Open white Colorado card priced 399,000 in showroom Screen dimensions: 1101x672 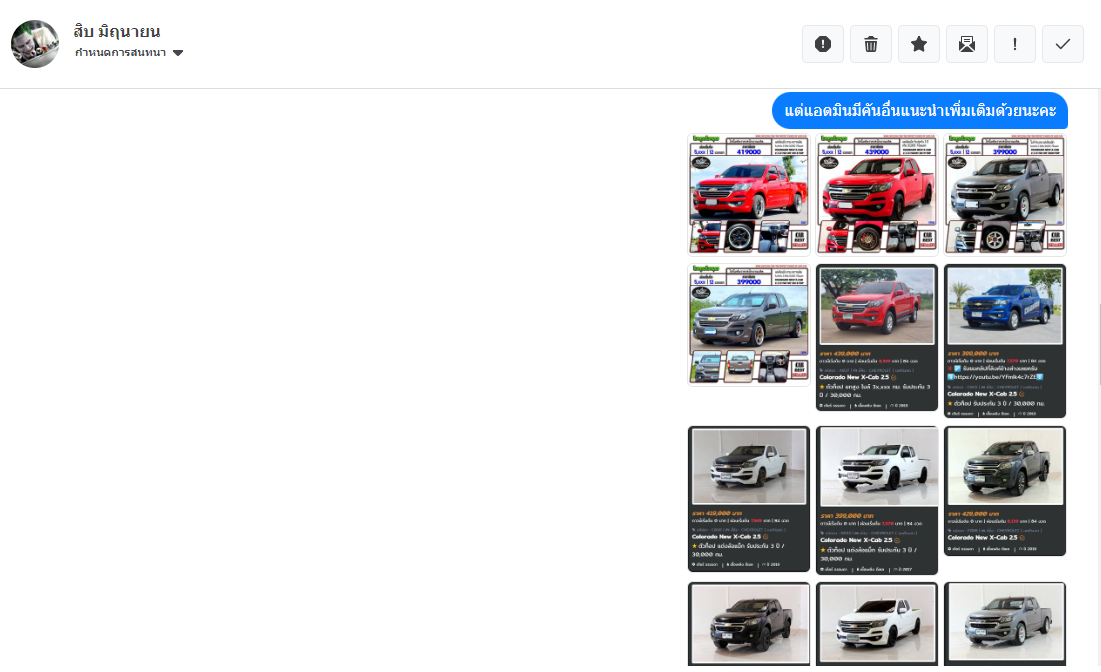point(876,501)
